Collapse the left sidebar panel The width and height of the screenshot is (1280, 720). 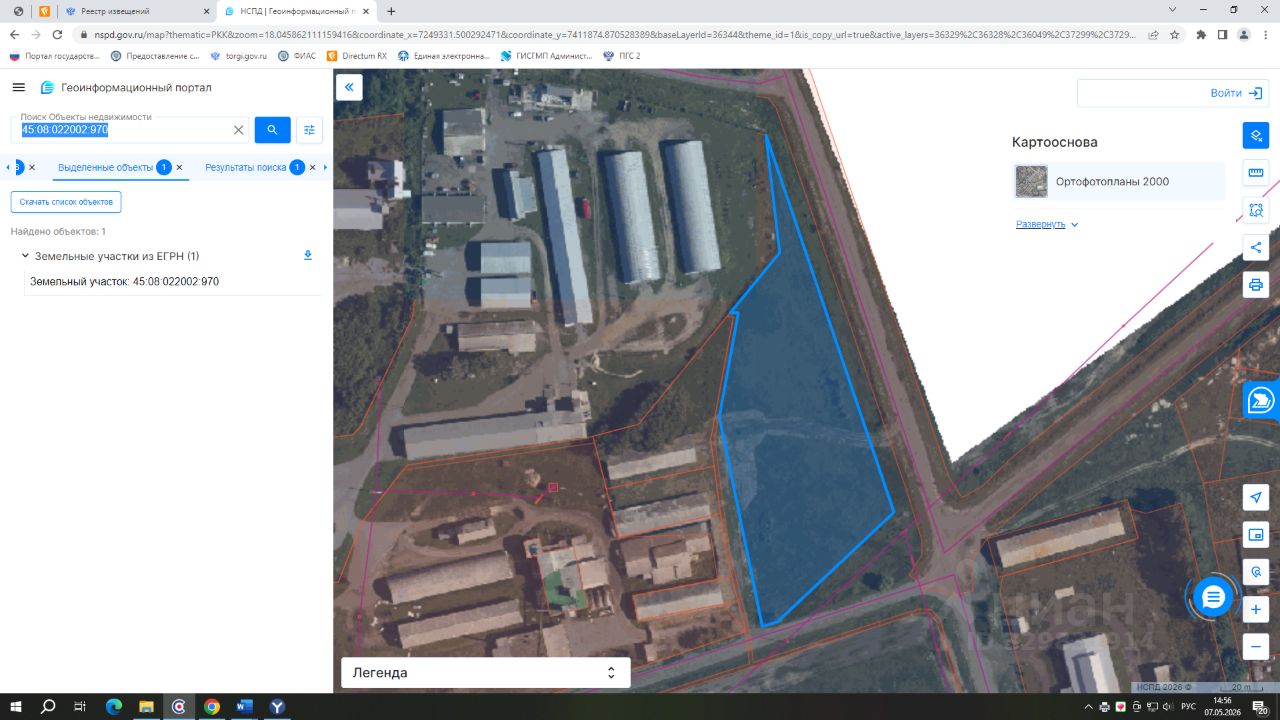pyautogui.click(x=349, y=88)
